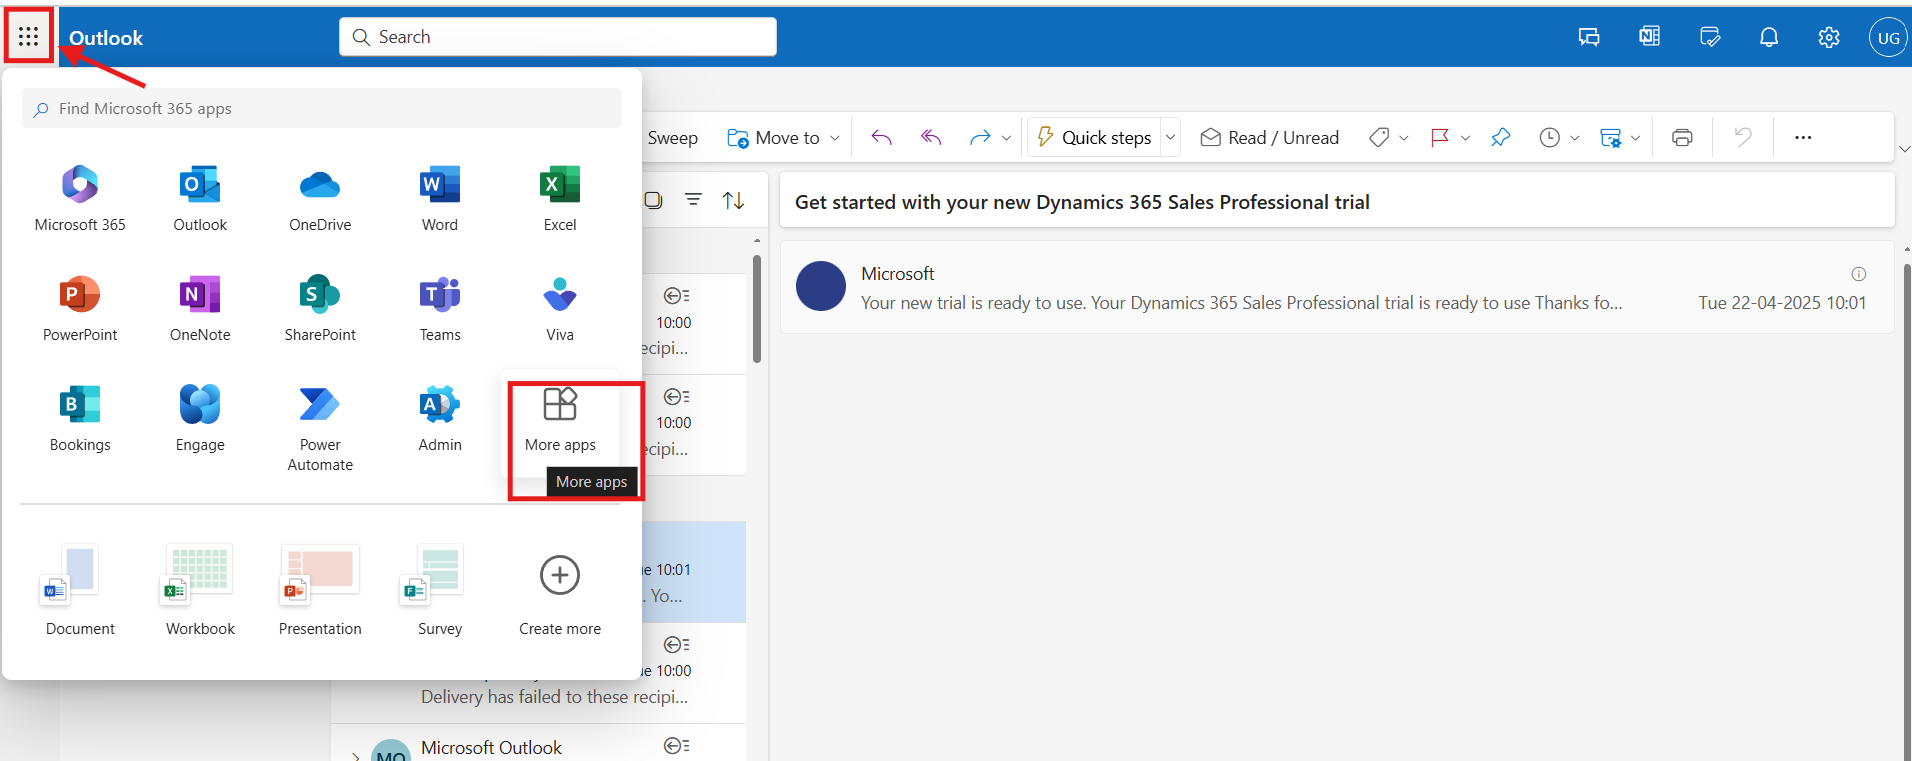1912x761 pixels.
Task: Toggle Read / Unread status
Action: tap(1269, 138)
